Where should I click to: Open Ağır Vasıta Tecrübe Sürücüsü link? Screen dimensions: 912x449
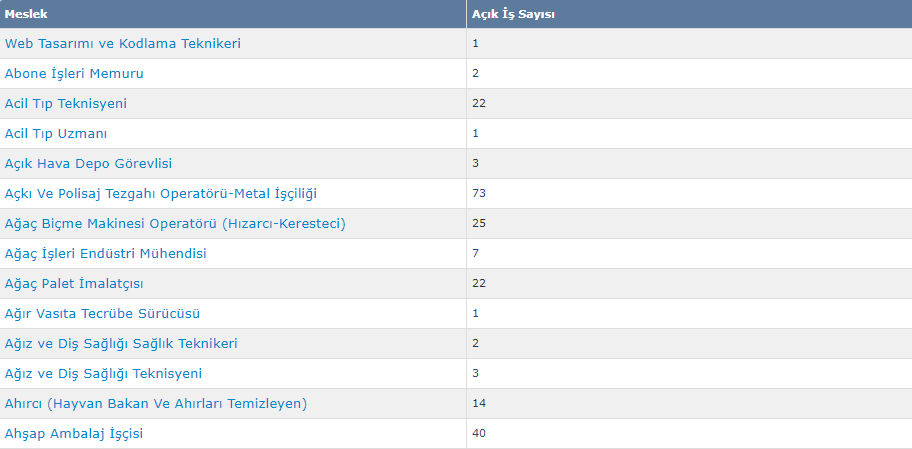point(102,314)
